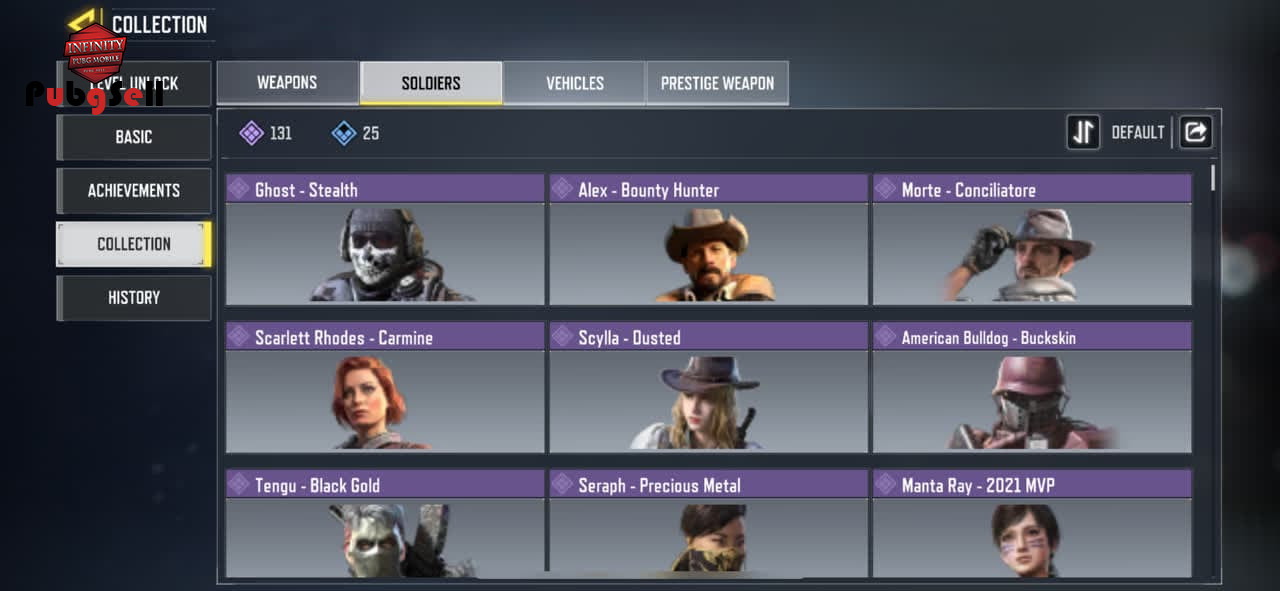
Task: Click the sort order arrows icon
Action: tap(1083, 132)
